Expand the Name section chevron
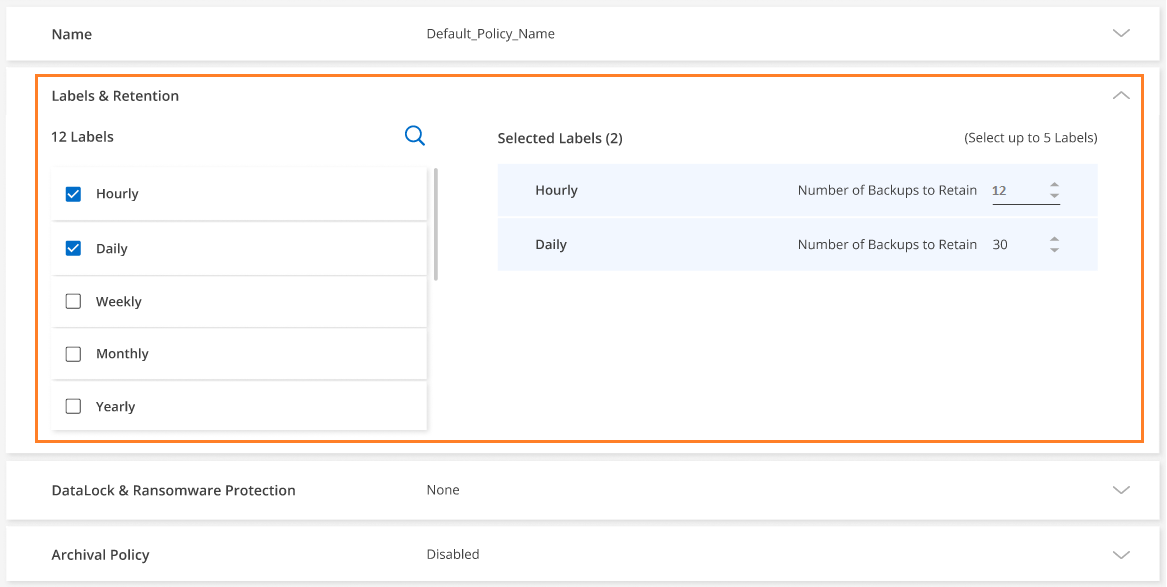1167x587 pixels. 1121,33
